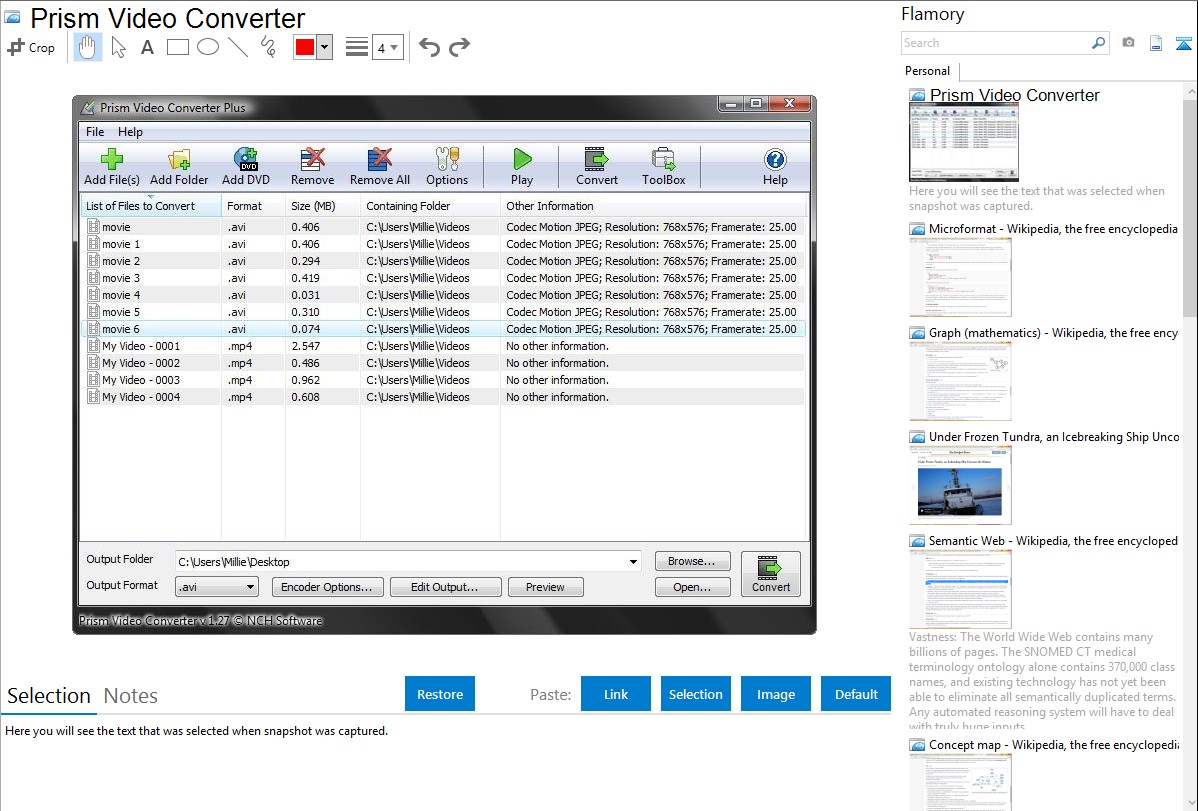Viewport: 1198px width, 811px height.
Task: Click the Encoder Options... button
Action: coord(327,587)
